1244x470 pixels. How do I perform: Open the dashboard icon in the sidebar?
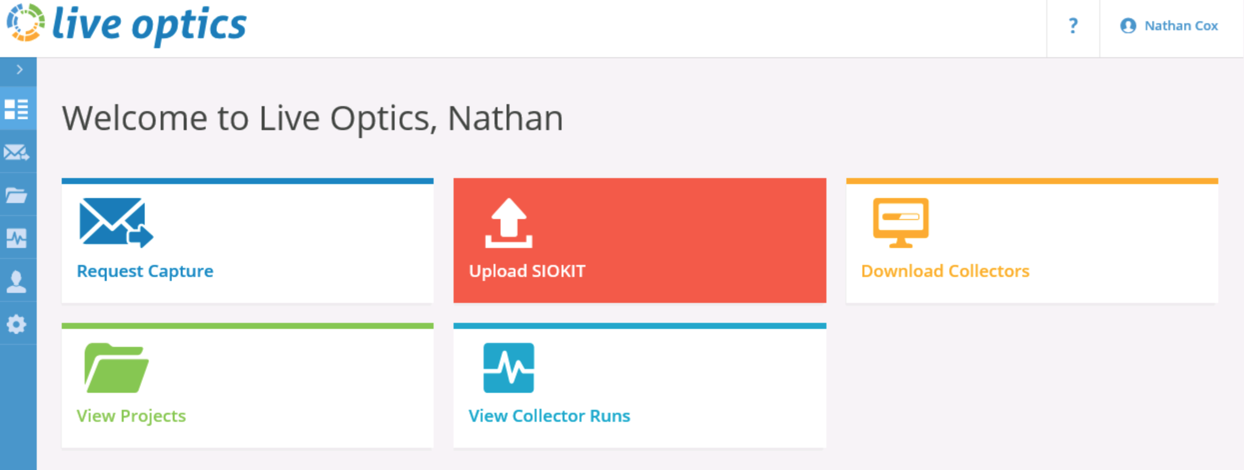pos(17,109)
